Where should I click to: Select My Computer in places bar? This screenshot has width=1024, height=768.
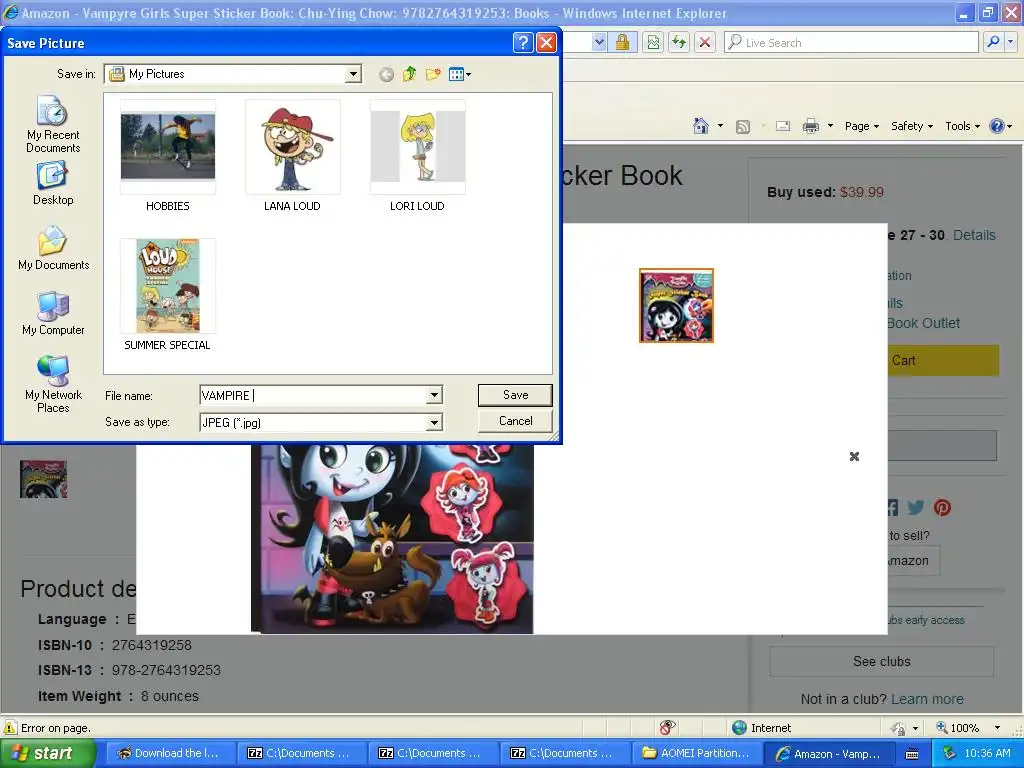[x=53, y=313]
